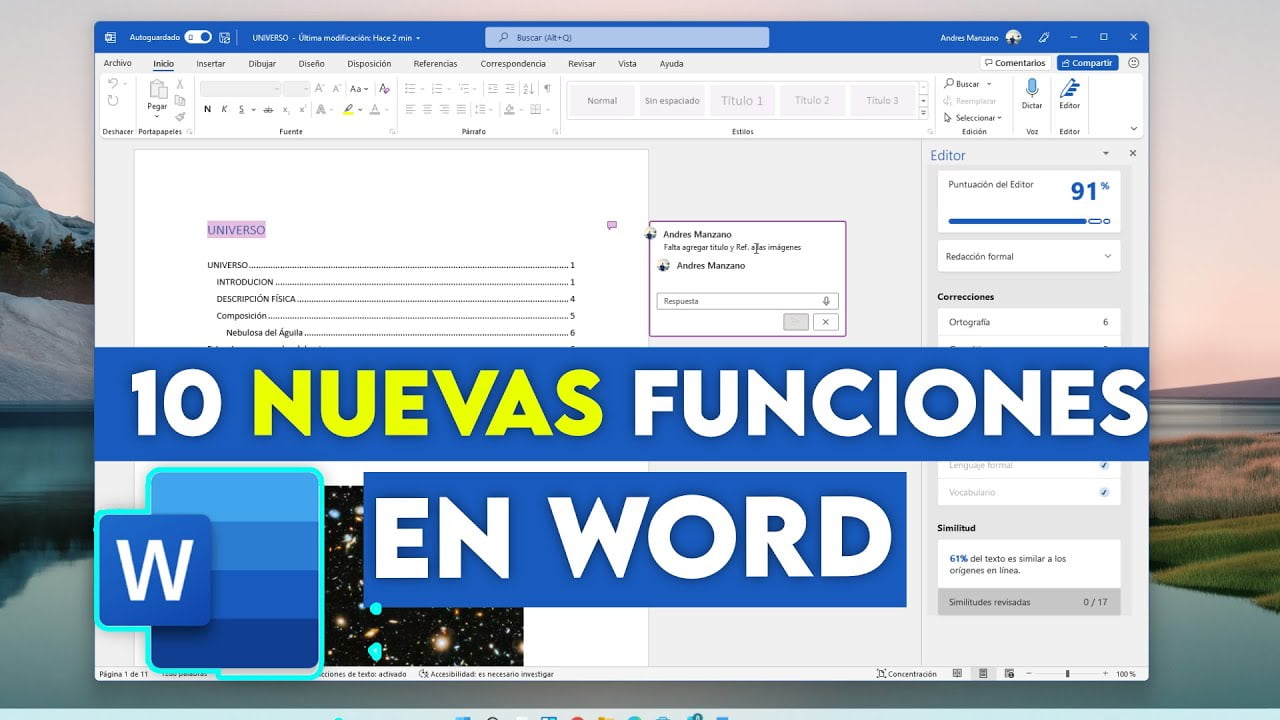Click the comment bubble icon beside UNIVERSO
1280x720 pixels.
click(612, 226)
